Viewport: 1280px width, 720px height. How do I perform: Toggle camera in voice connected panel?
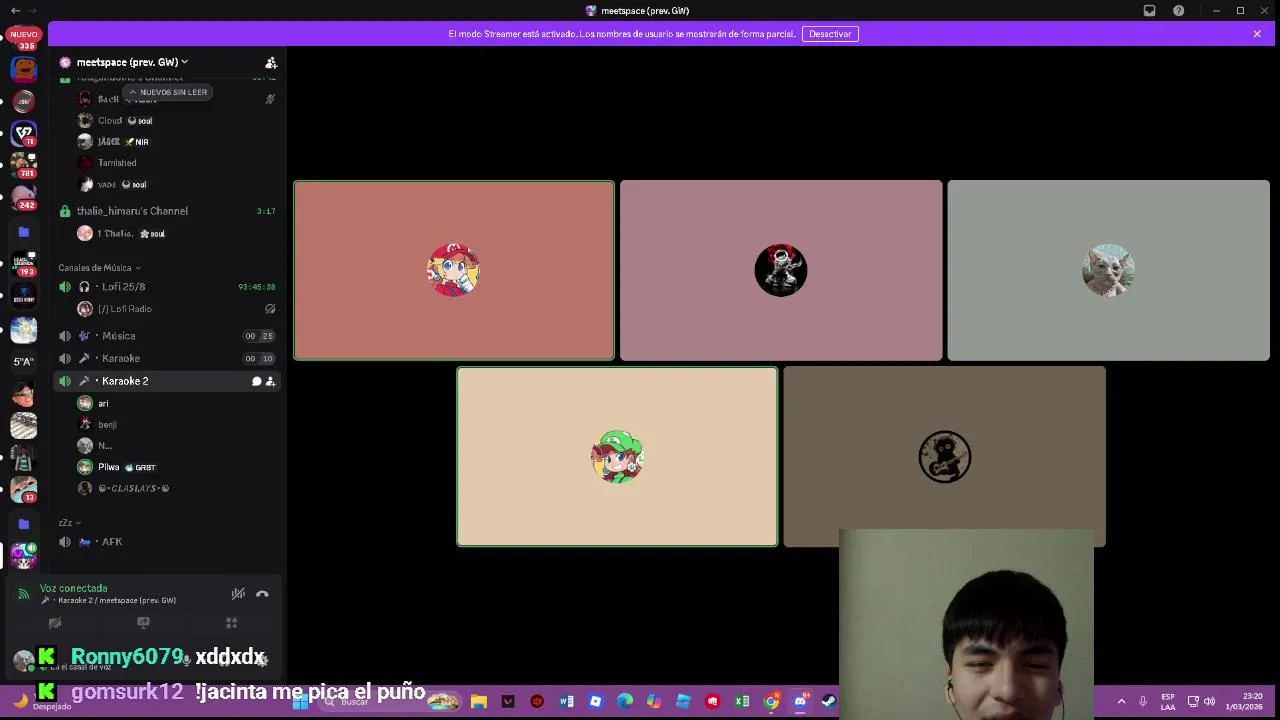pos(55,623)
